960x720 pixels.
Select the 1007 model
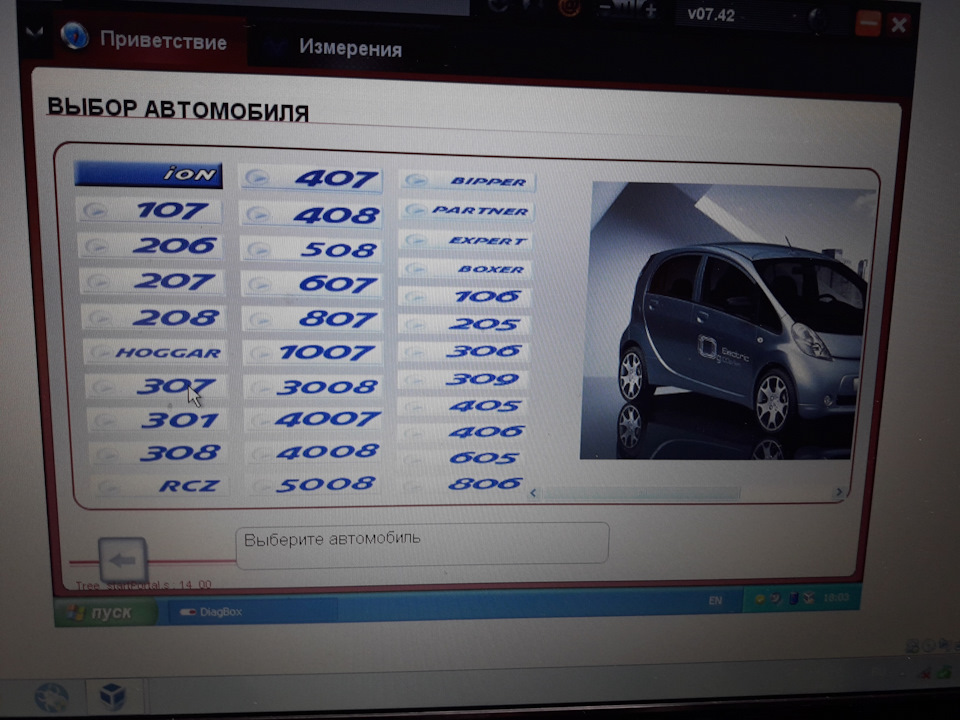pyautogui.click(x=313, y=353)
